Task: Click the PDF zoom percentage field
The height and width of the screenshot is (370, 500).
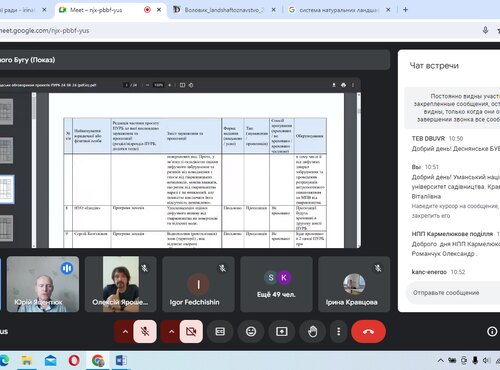Action: coord(158,85)
